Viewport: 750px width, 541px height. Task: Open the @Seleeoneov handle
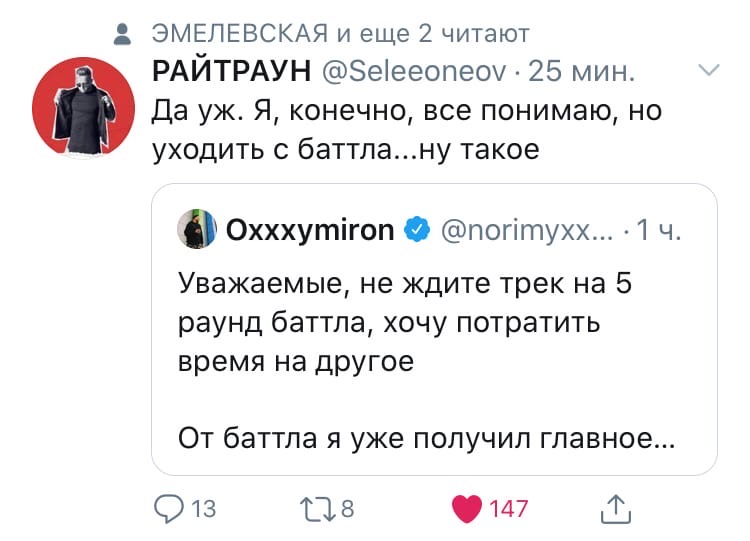click(411, 72)
